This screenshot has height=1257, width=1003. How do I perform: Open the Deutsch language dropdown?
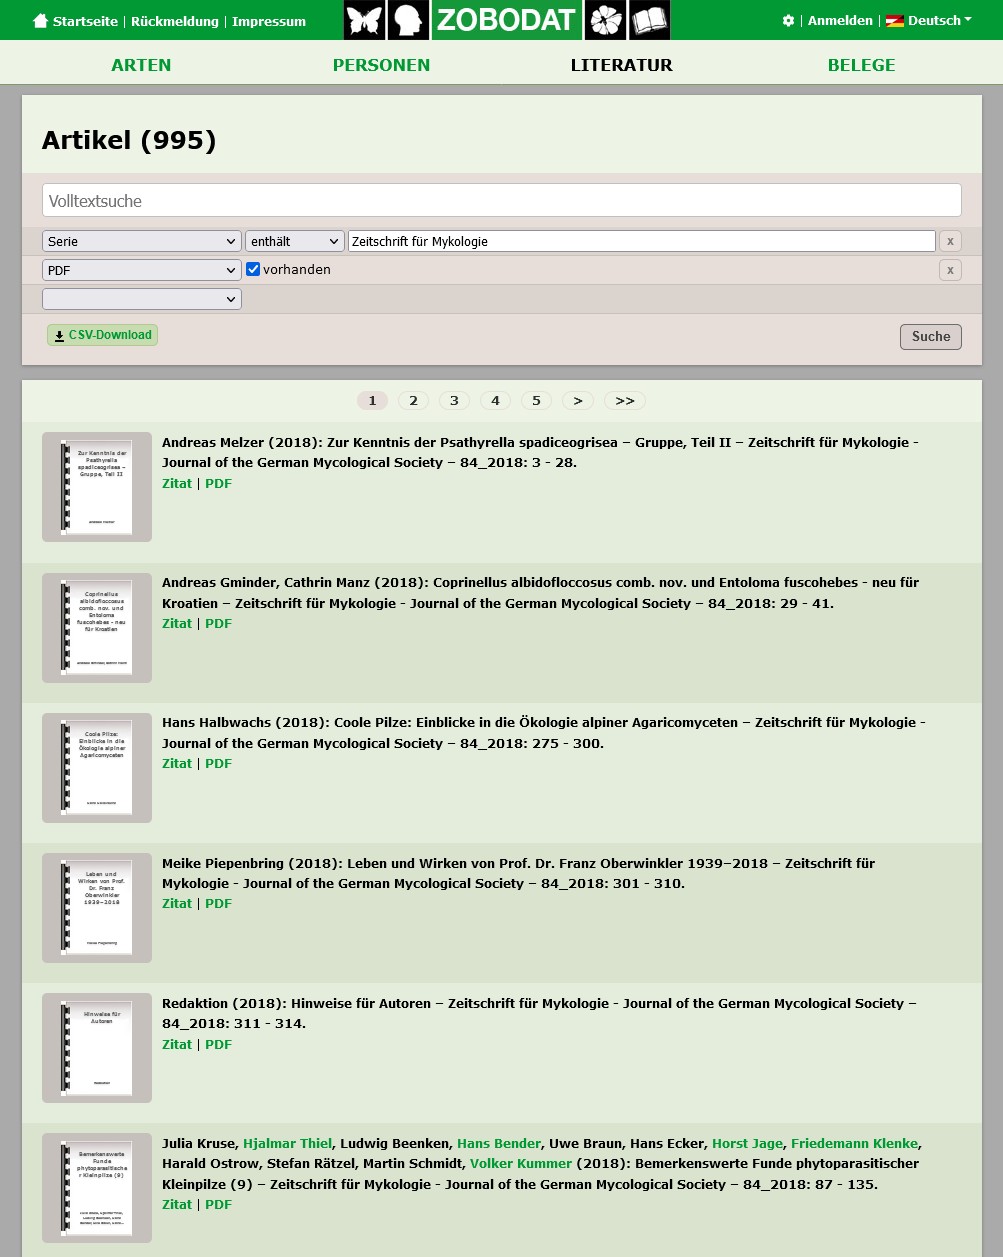929,21
